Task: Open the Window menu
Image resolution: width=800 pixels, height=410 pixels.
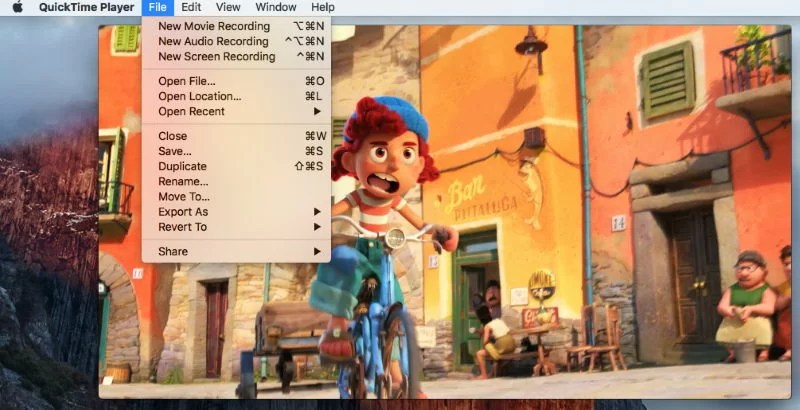Action: [x=276, y=7]
